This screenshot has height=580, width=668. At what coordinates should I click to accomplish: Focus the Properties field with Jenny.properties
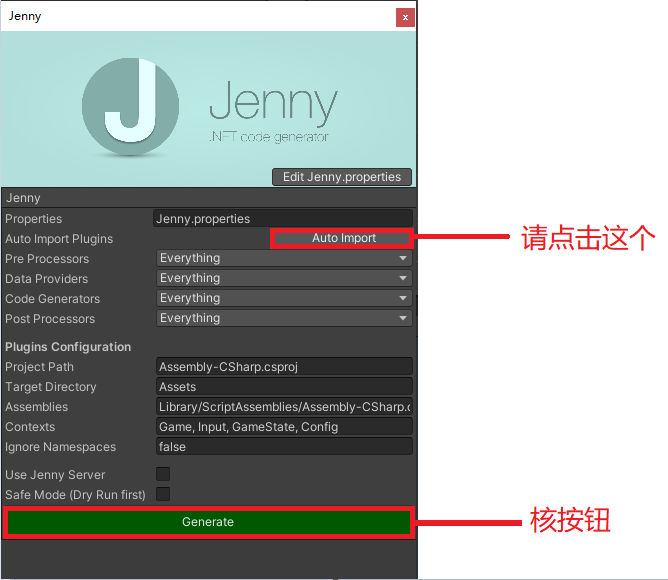click(283, 219)
